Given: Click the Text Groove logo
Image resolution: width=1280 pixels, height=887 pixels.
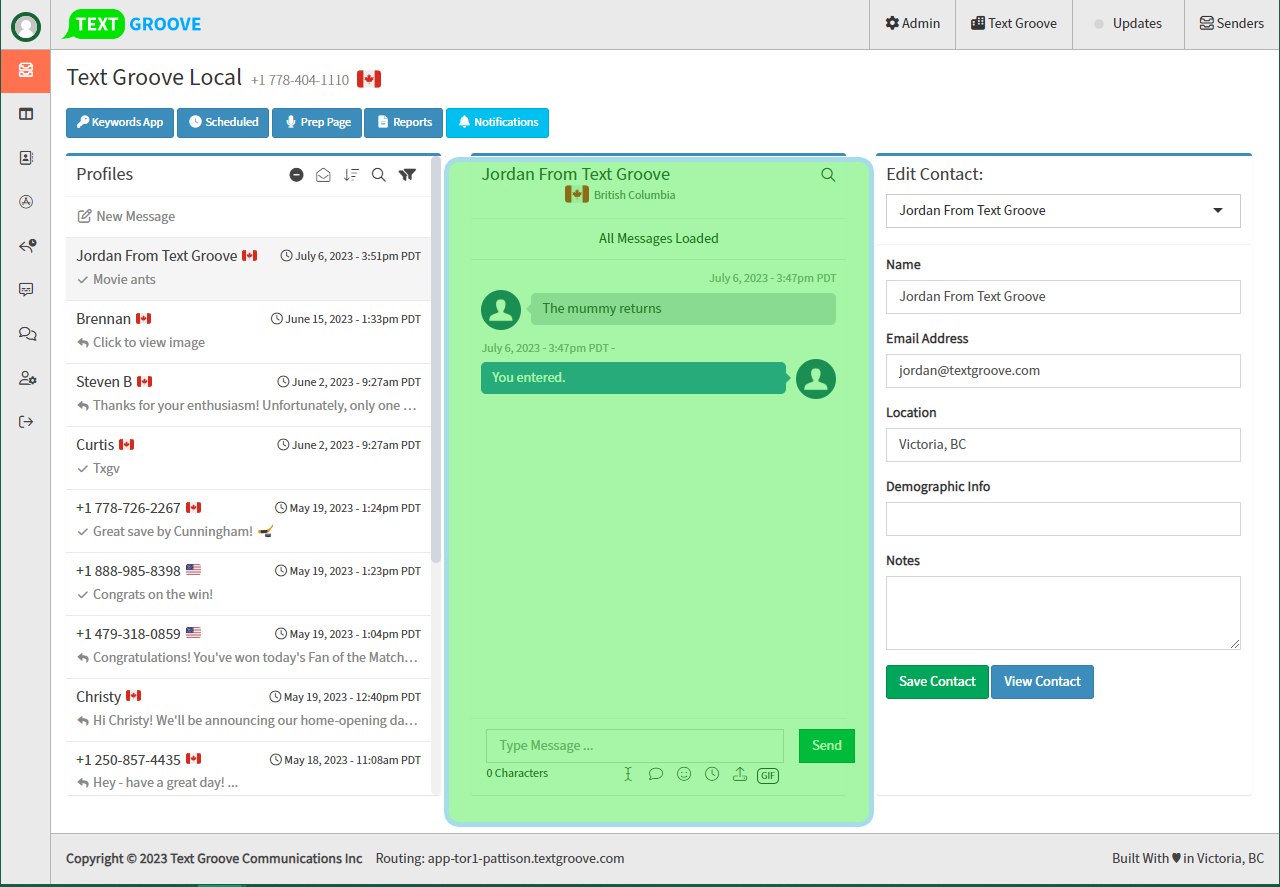Looking at the screenshot, I should pyautogui.click(x=132, y=24).
